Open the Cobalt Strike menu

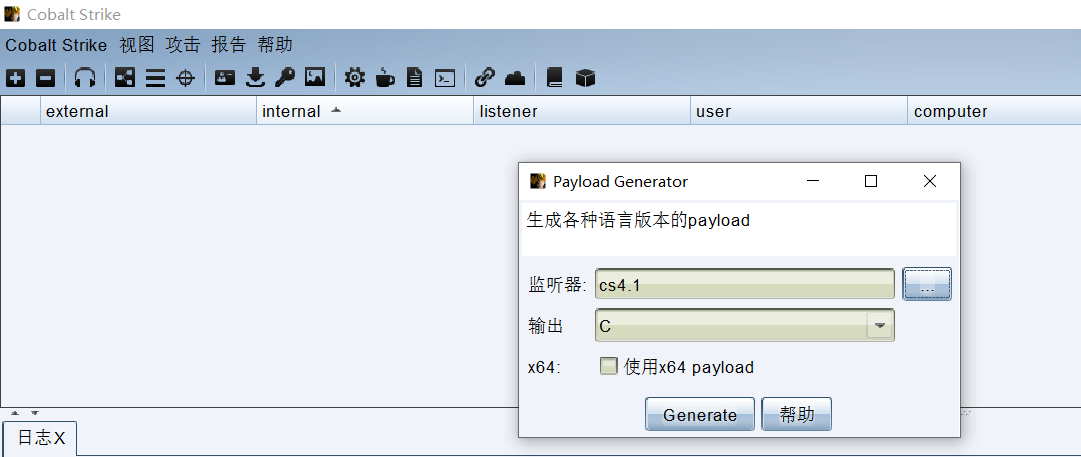click(56, 45)
